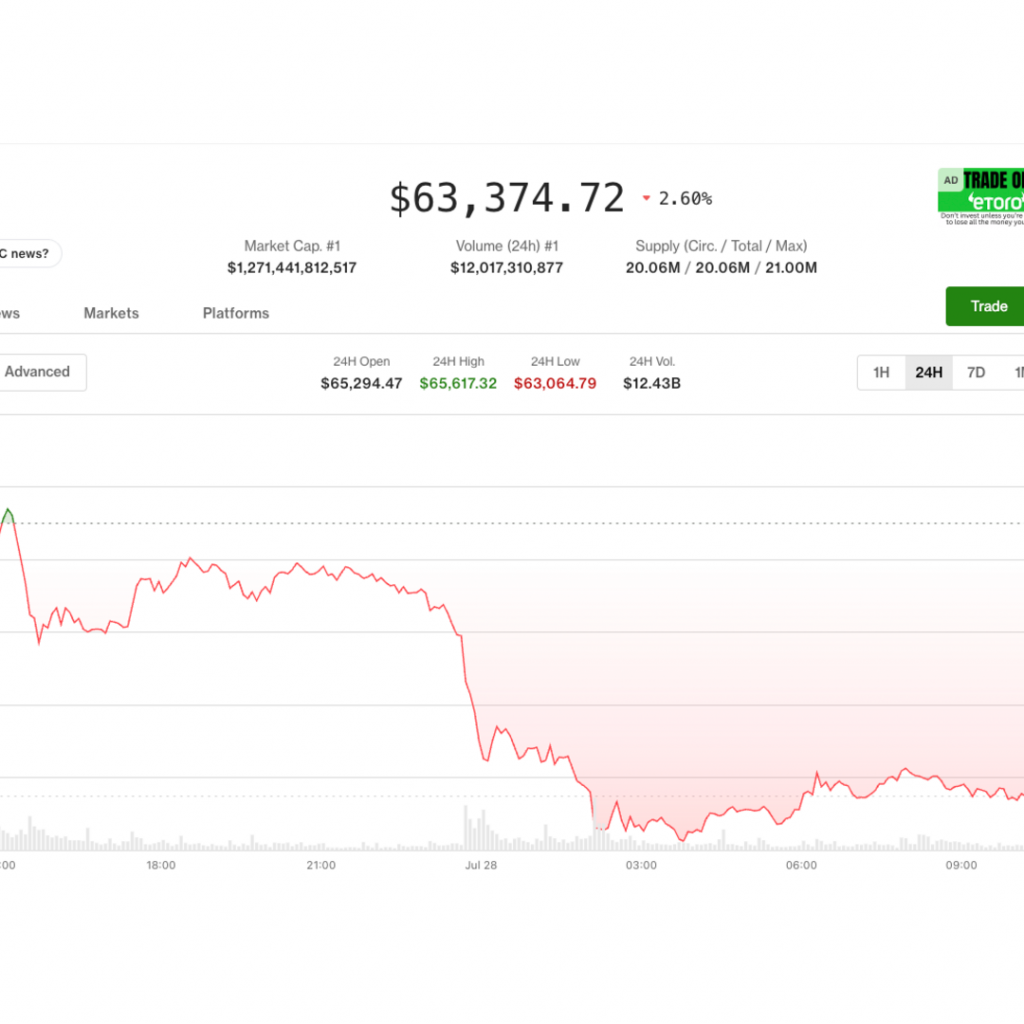Click the 24H High value $65,617.32

tap(458, 383)
